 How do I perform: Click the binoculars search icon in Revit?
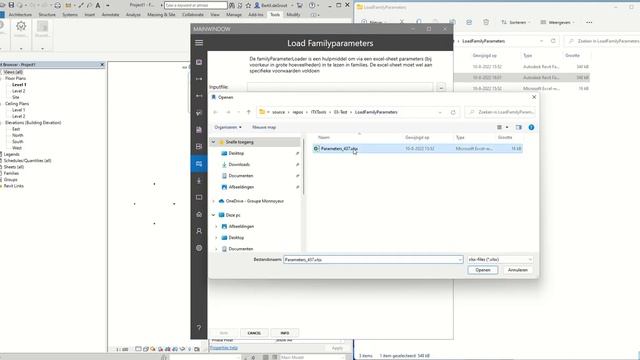click(x=232, y=5)
